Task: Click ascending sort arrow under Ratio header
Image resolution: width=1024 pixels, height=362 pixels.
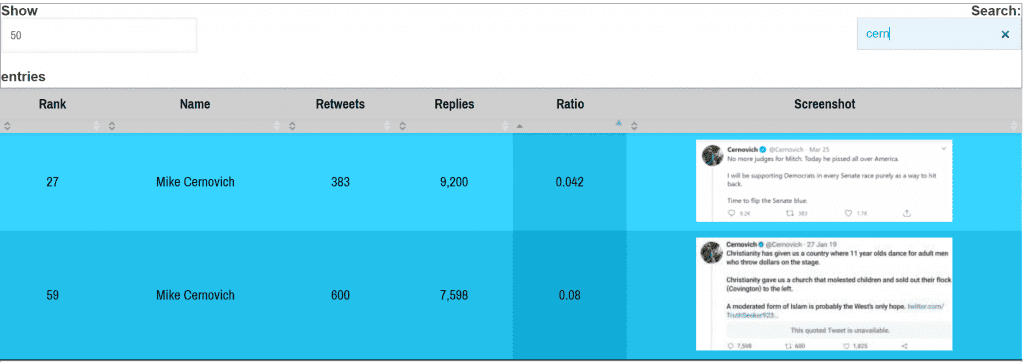Action: [x=520, y=125]
